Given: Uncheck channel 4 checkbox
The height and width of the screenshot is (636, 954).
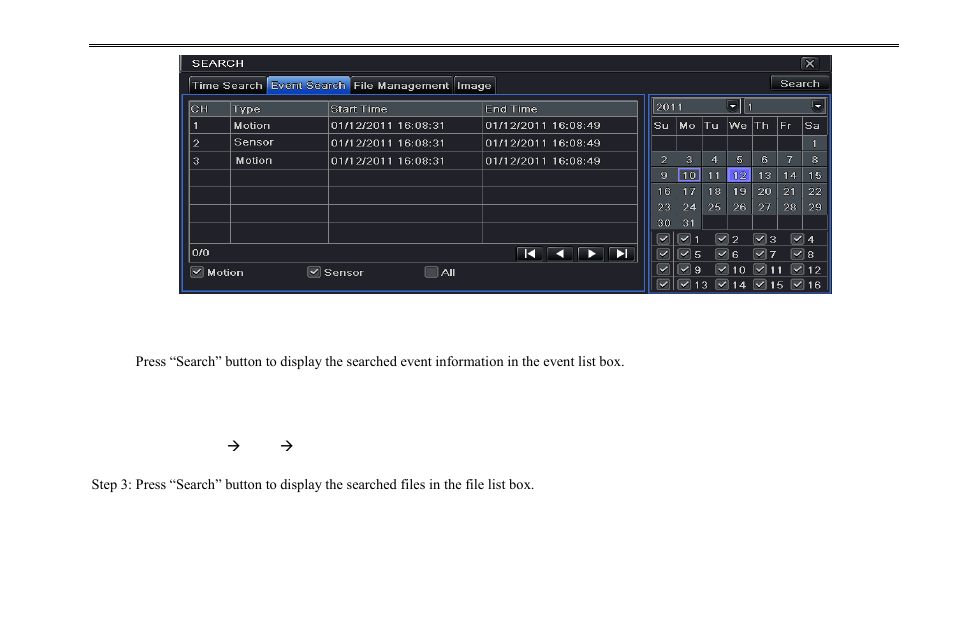Looking at the screenshot, I should tap(798, 239).
